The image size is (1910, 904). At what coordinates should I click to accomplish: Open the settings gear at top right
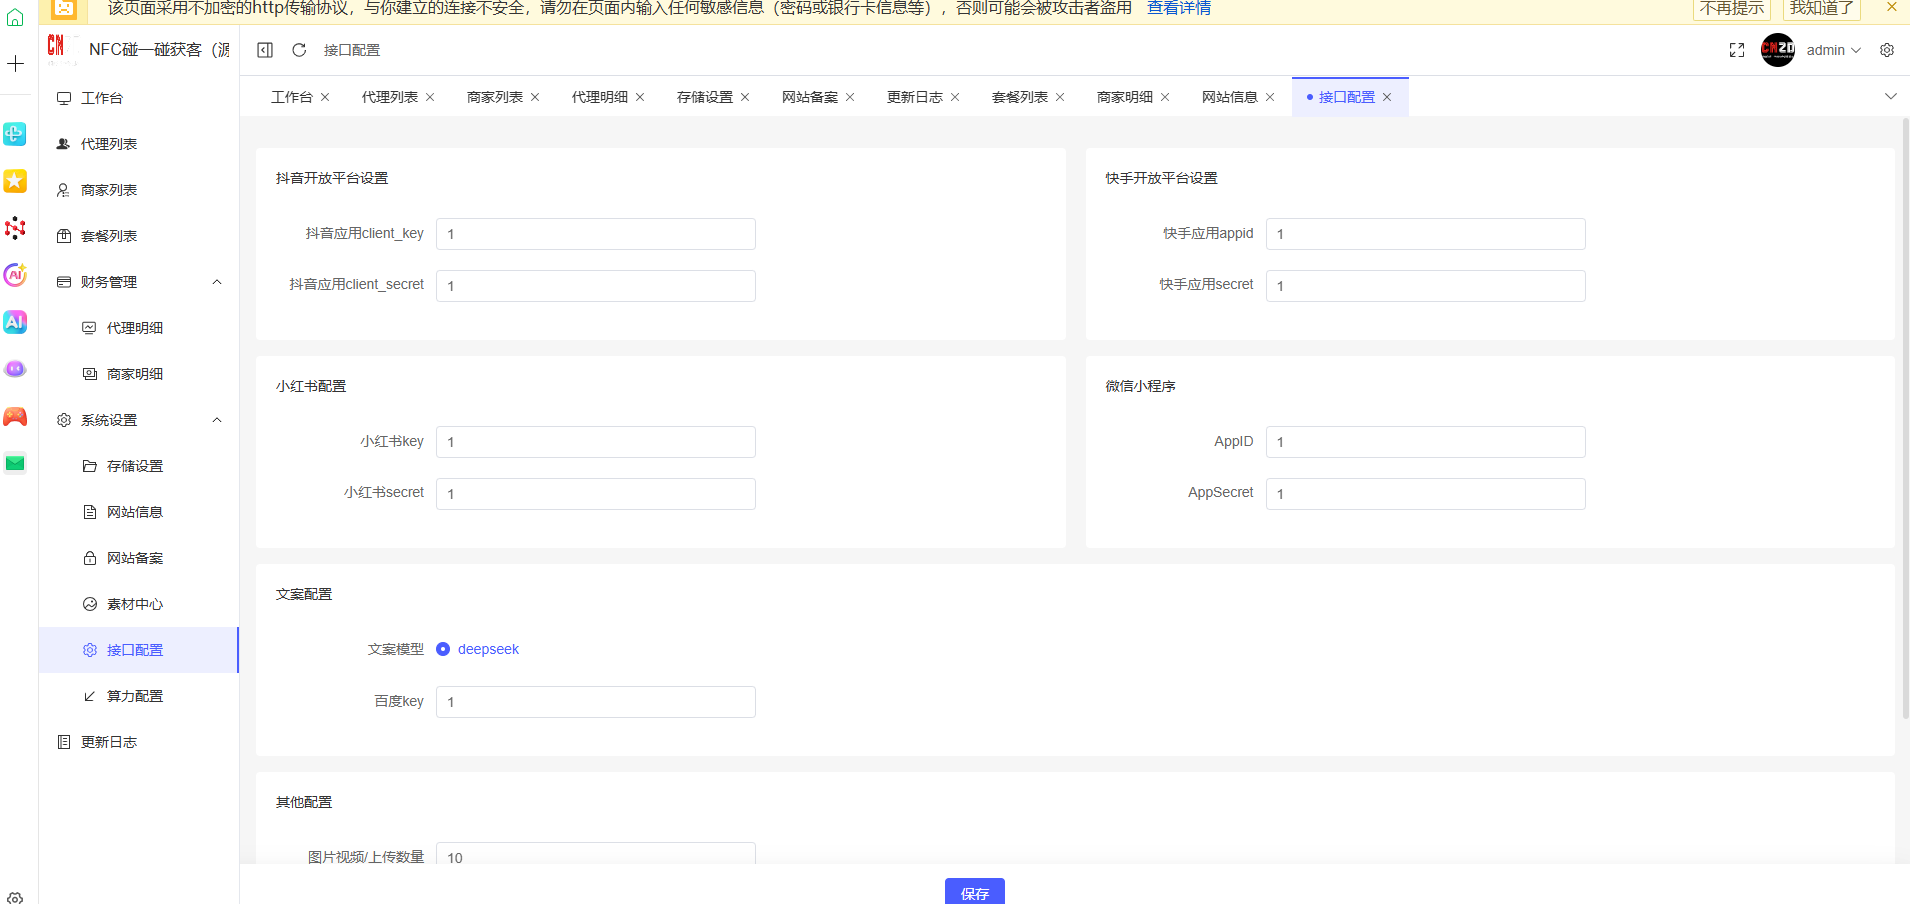tap(1887, 50)
